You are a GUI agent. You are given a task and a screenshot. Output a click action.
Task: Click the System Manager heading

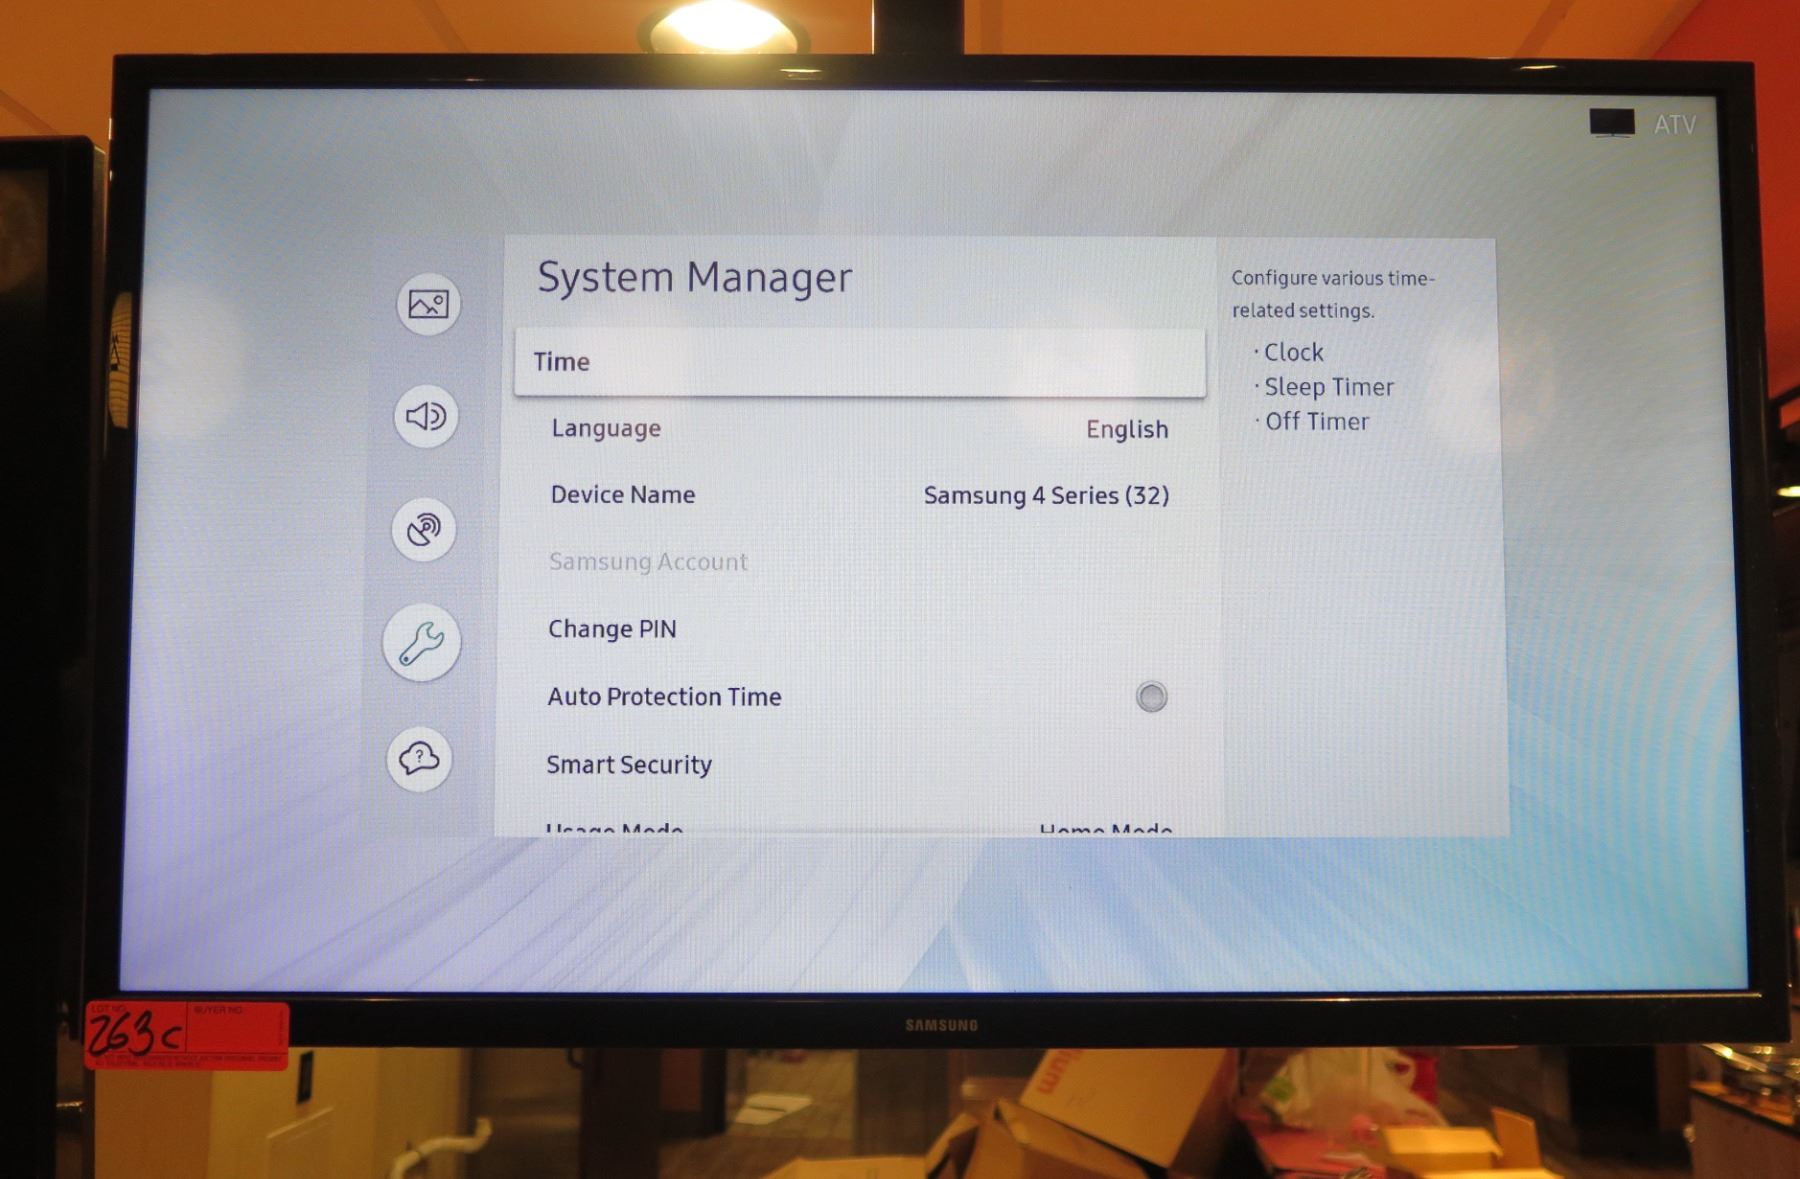(695, 277)
